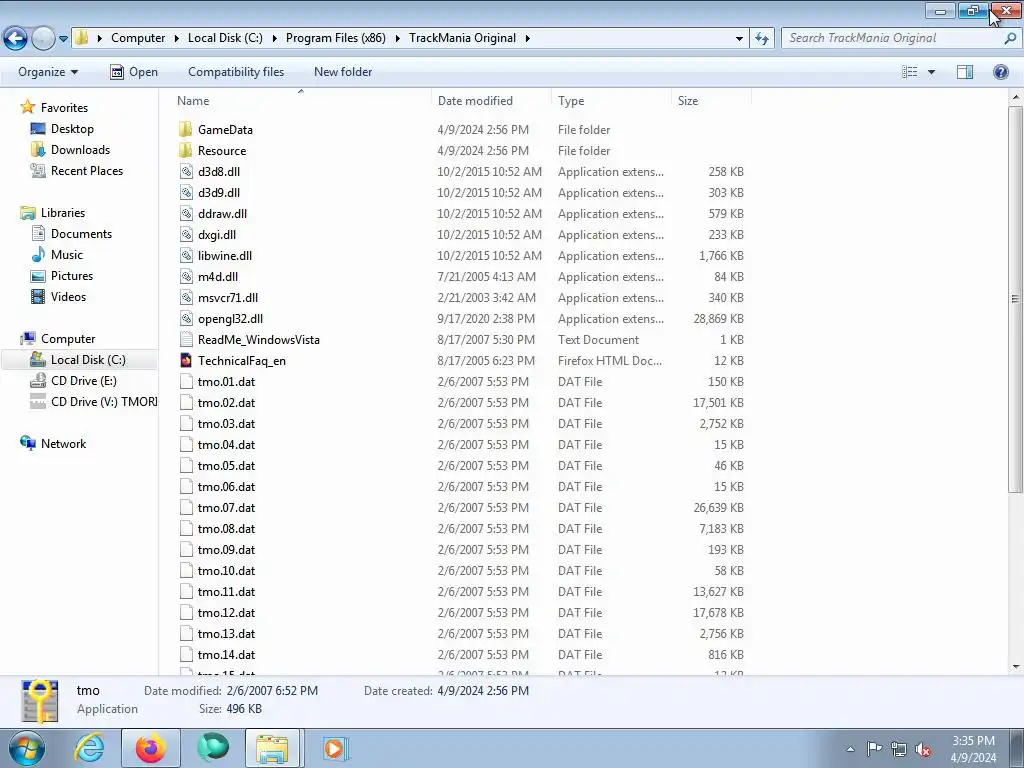The width and height of the screenshot is (1024, 768).
Task: Select Program Files (x86) breadcrumb
Action: 336,38
